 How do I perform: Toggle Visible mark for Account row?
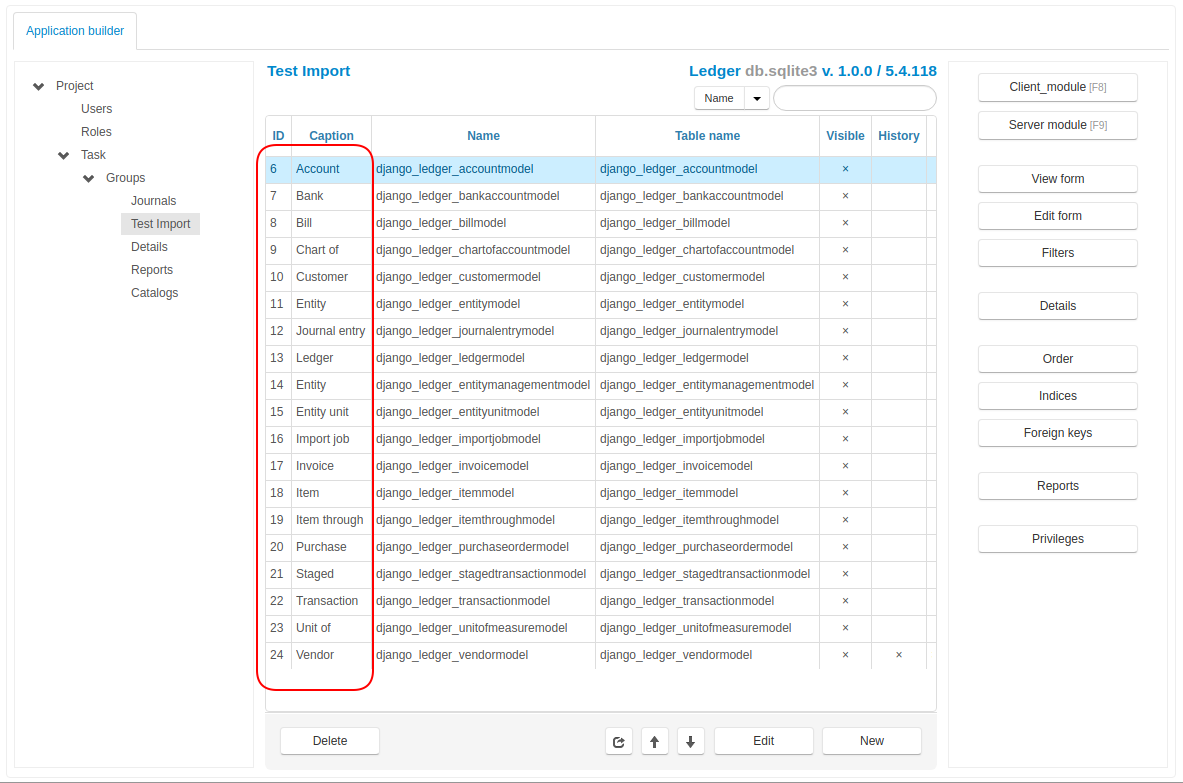[x=845, y=169]
